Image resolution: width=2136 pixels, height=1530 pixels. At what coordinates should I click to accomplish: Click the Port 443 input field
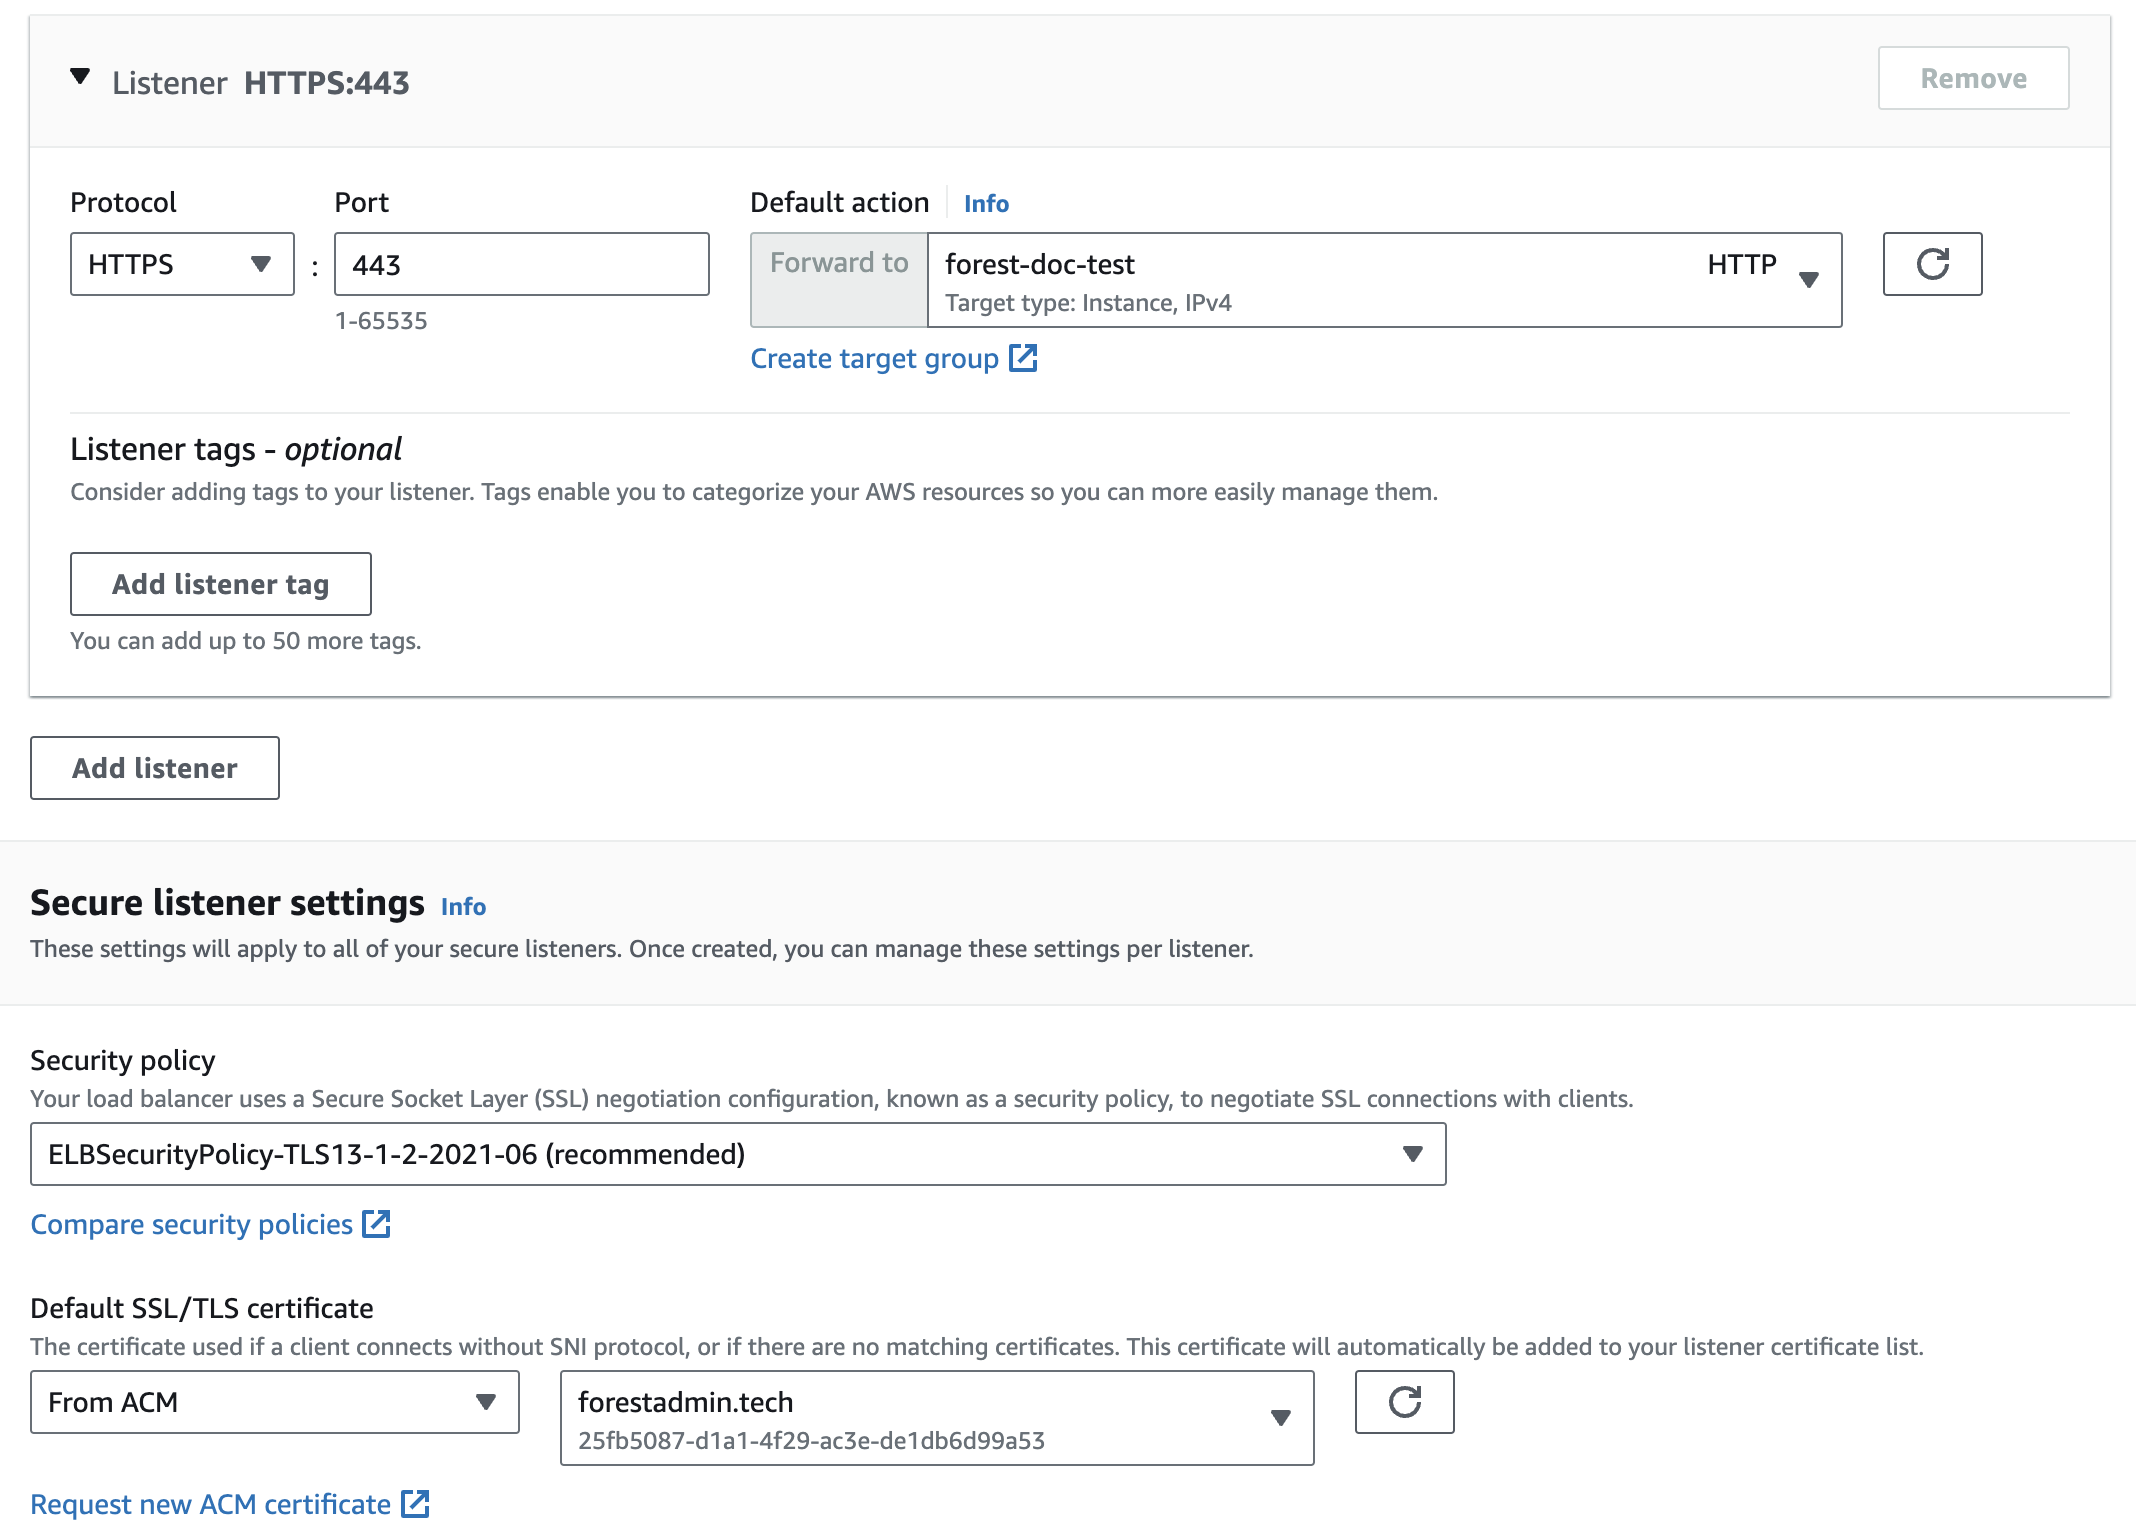tap(521, 264)
